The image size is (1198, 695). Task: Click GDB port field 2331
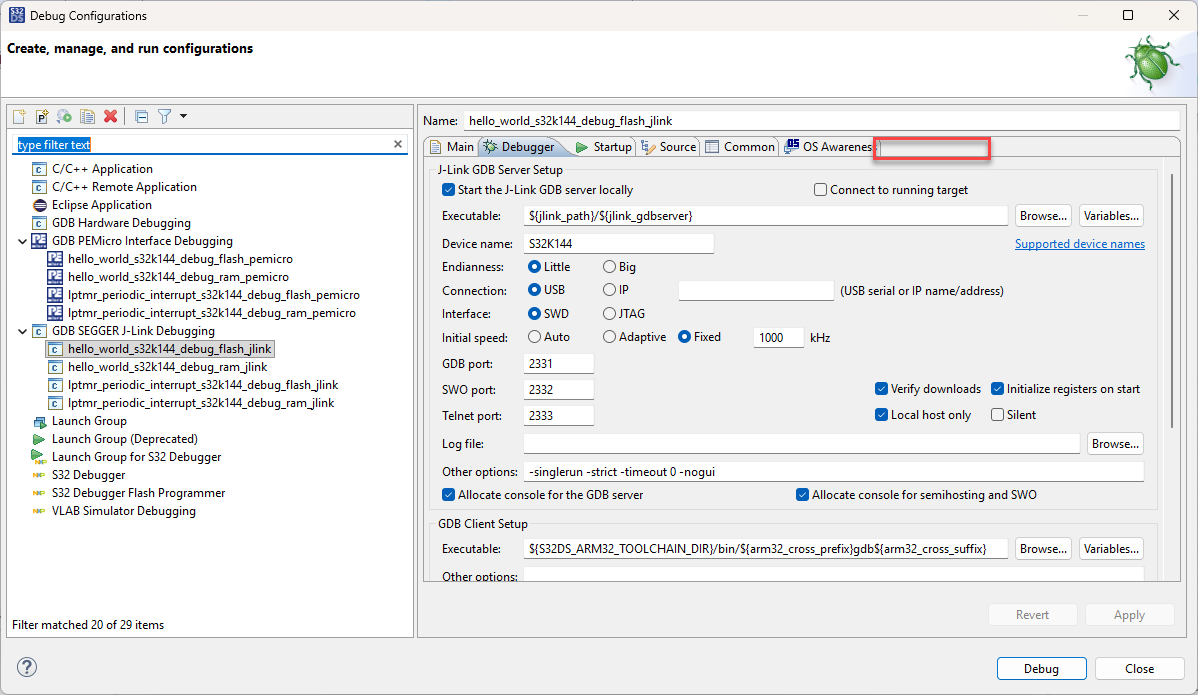[559, 364]
